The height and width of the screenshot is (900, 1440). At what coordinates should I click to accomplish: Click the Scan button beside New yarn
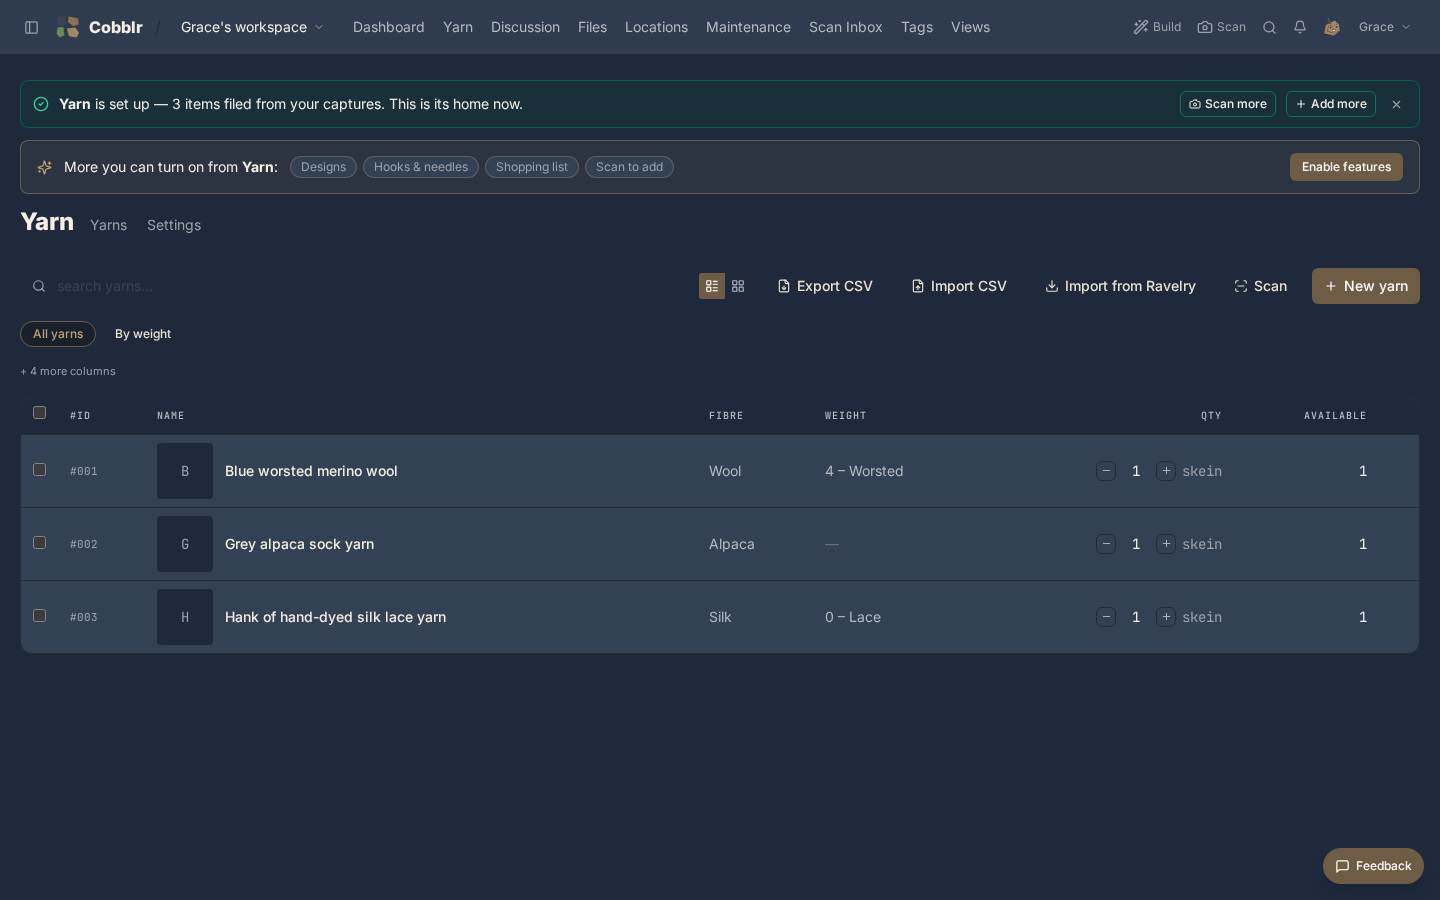coord(1260,286)
